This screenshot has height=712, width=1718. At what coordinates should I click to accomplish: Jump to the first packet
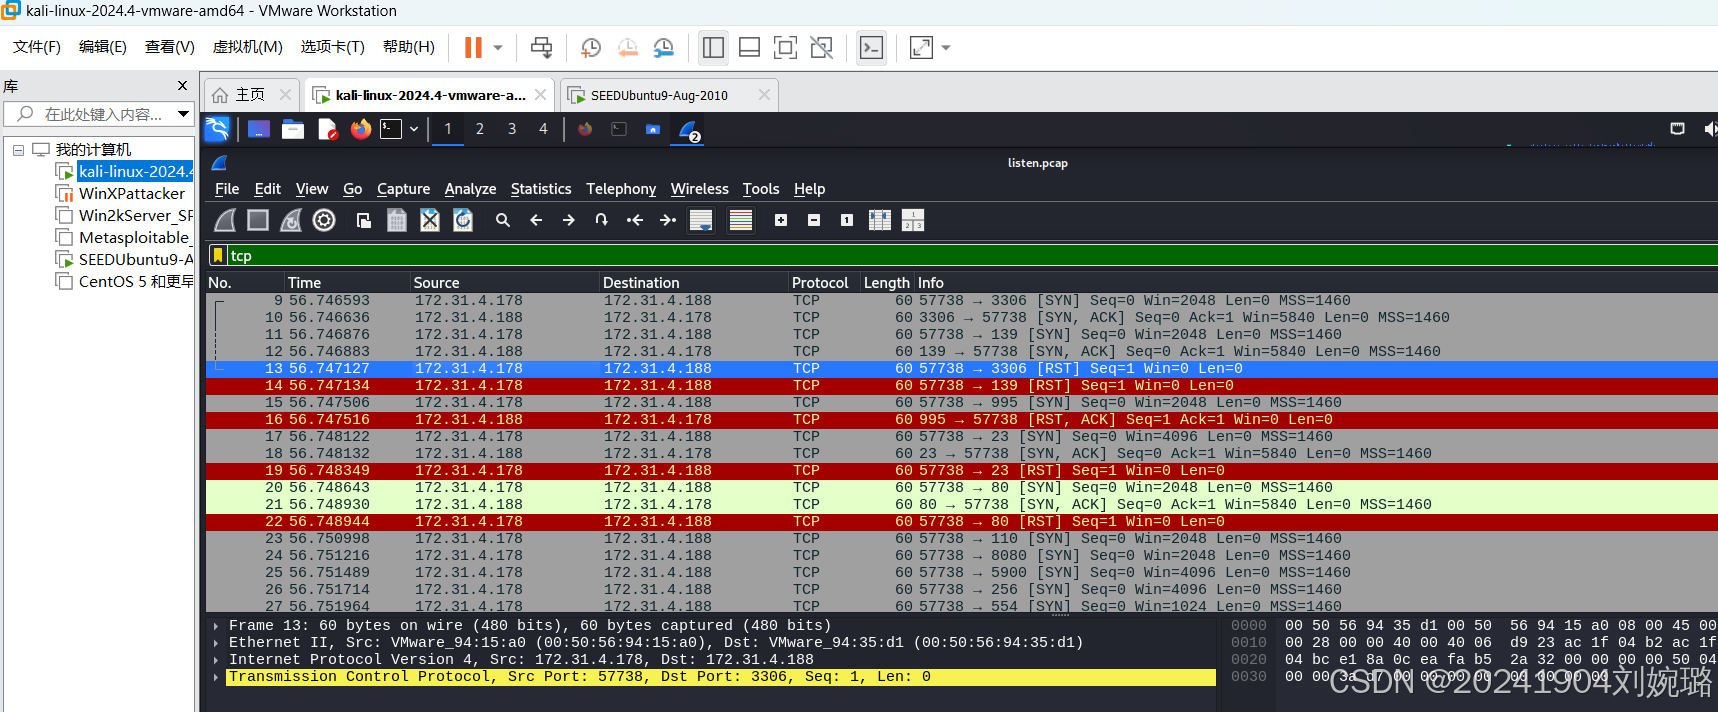pyautogui.click(x=635, y=220)
